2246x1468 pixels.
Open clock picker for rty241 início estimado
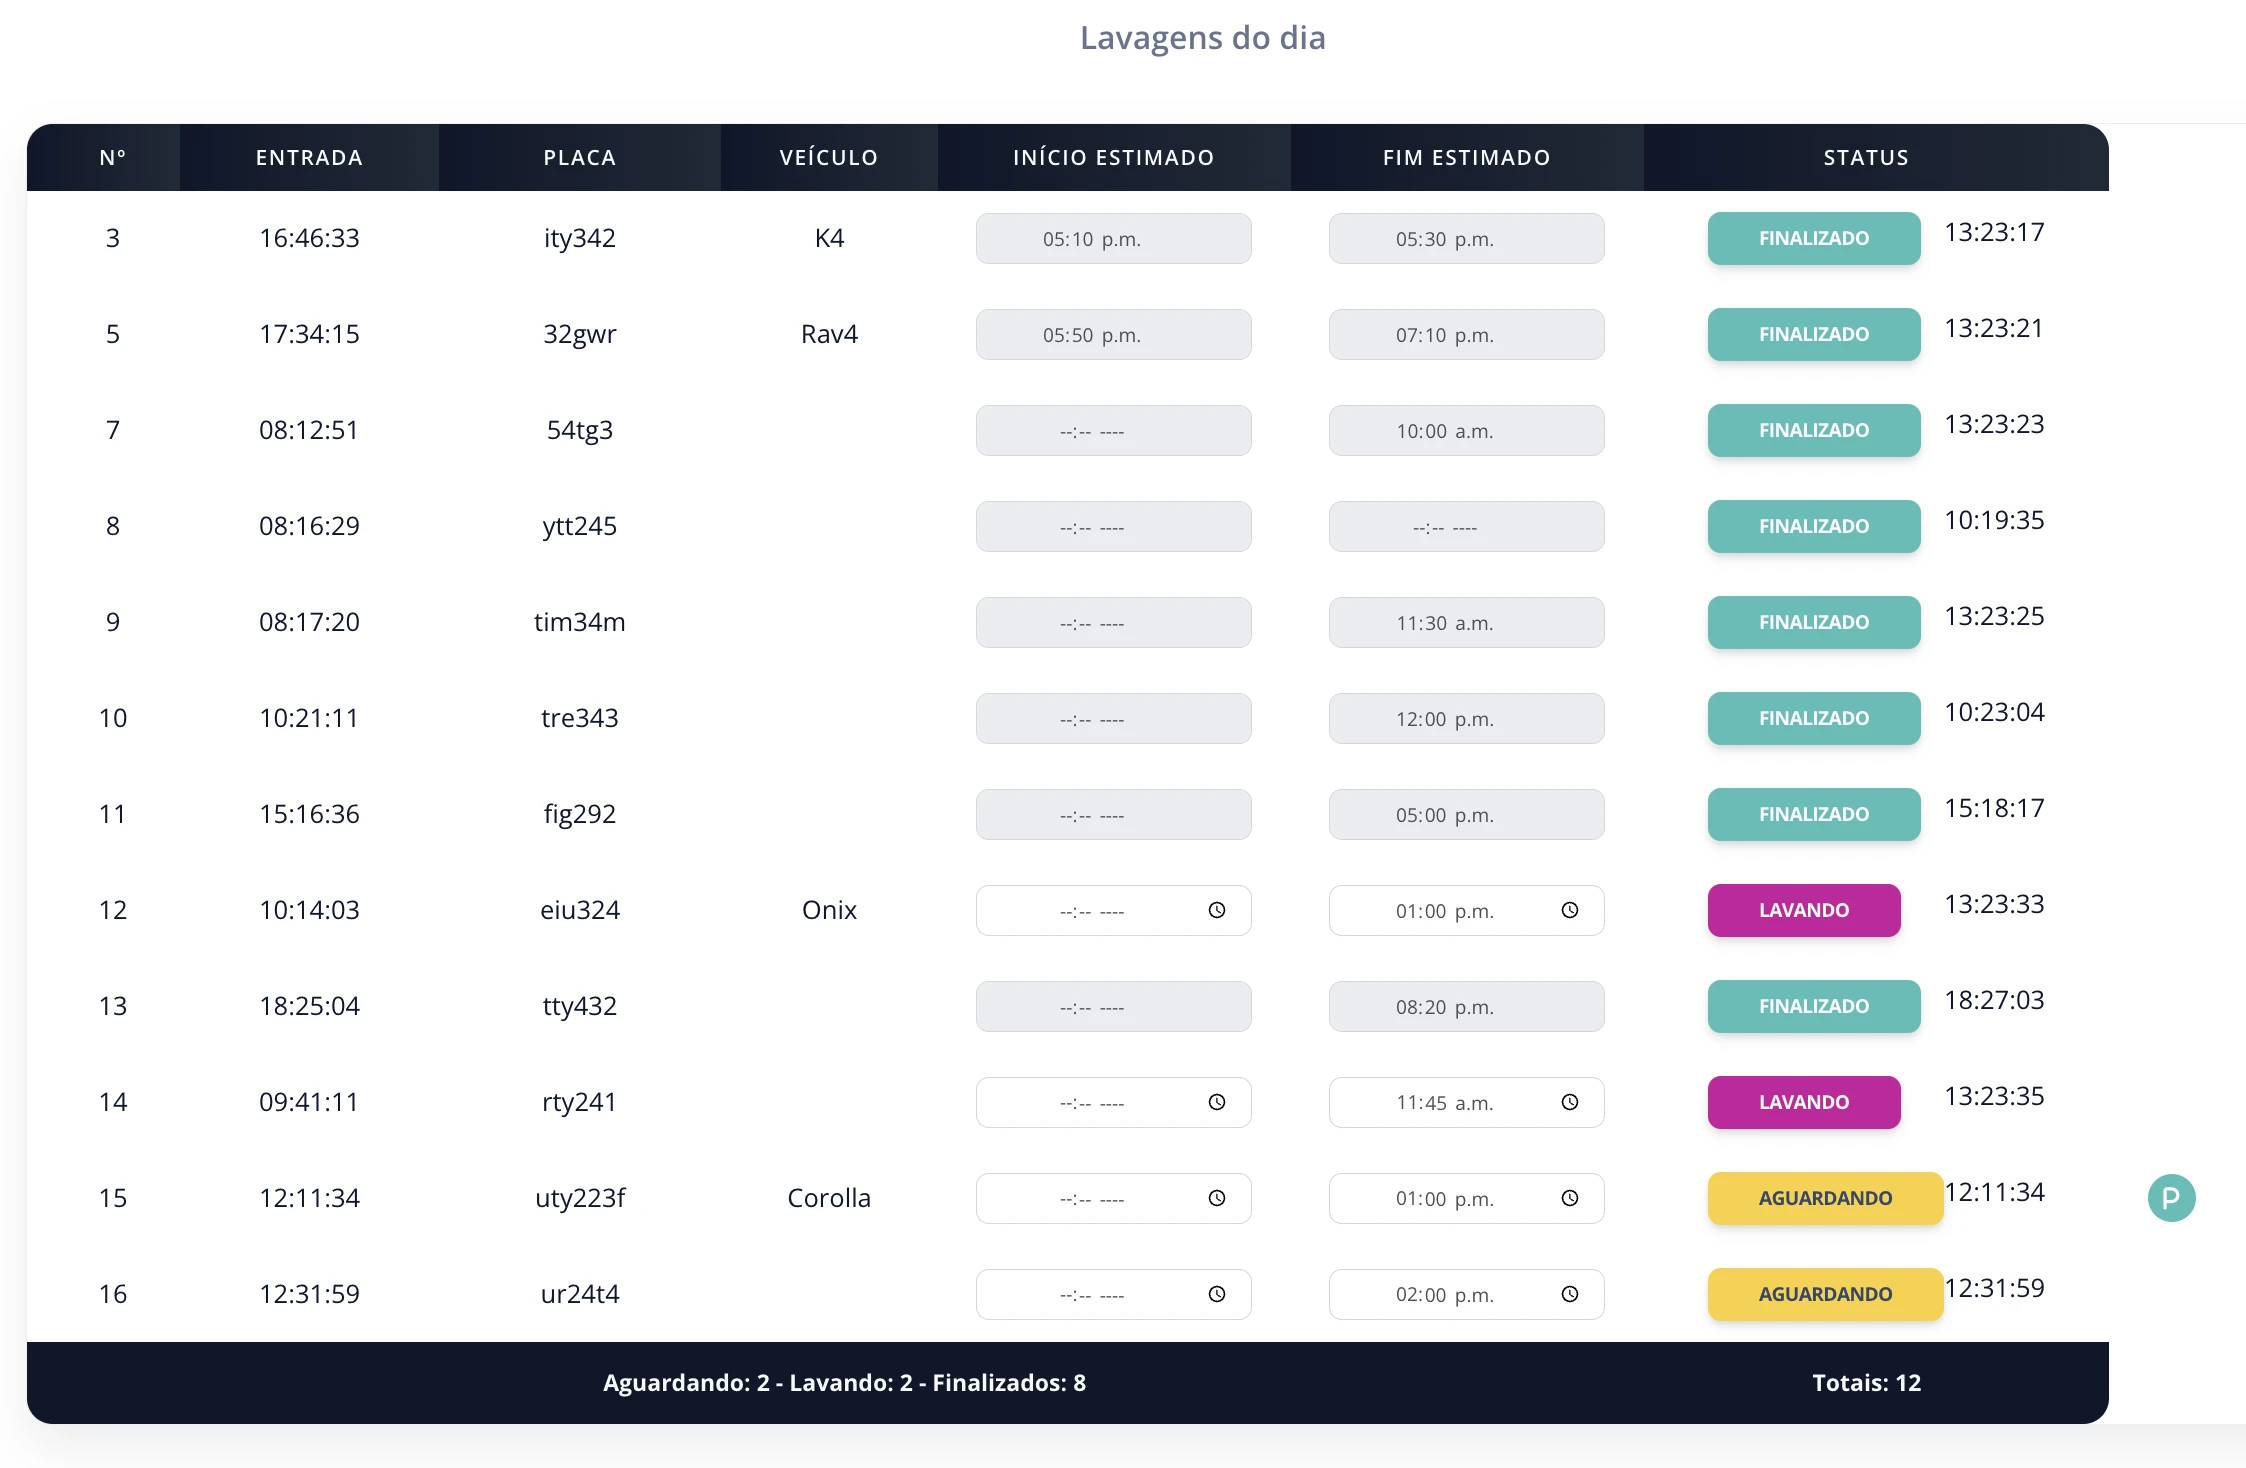click(1216, 1102)
